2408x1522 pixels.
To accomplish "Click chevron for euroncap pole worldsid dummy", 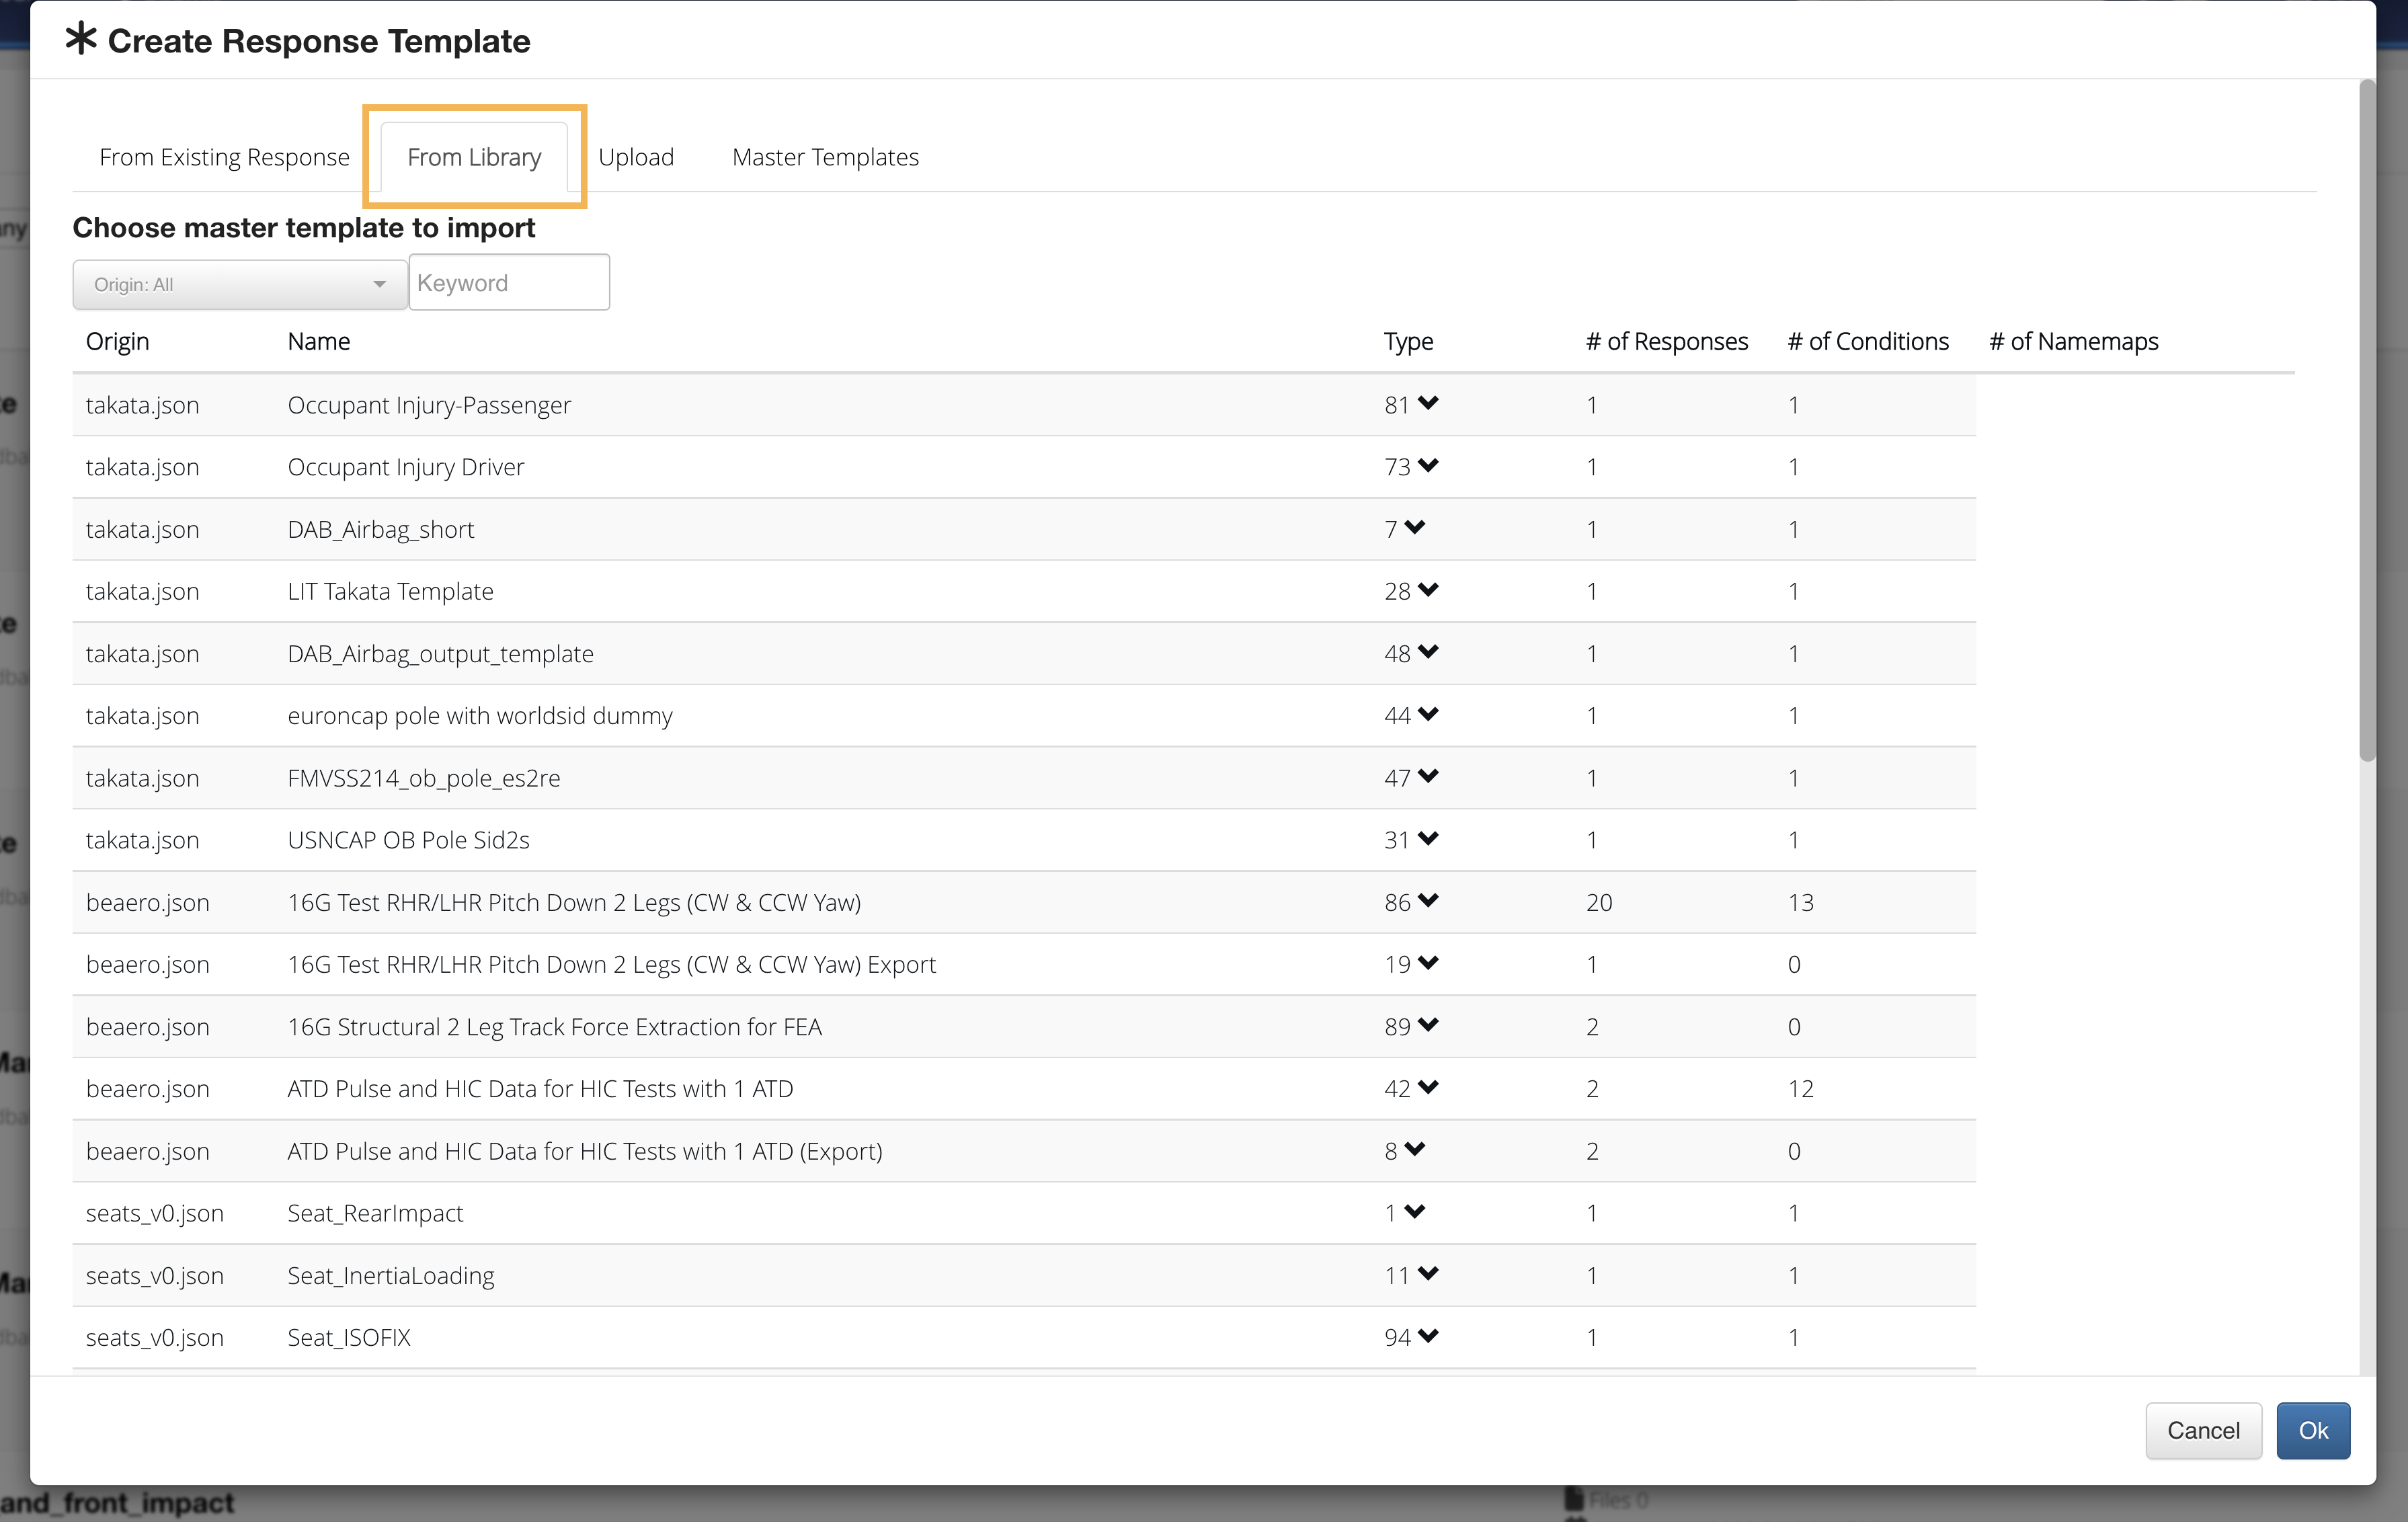I will pyautogui.click(x=1427, y=714).
